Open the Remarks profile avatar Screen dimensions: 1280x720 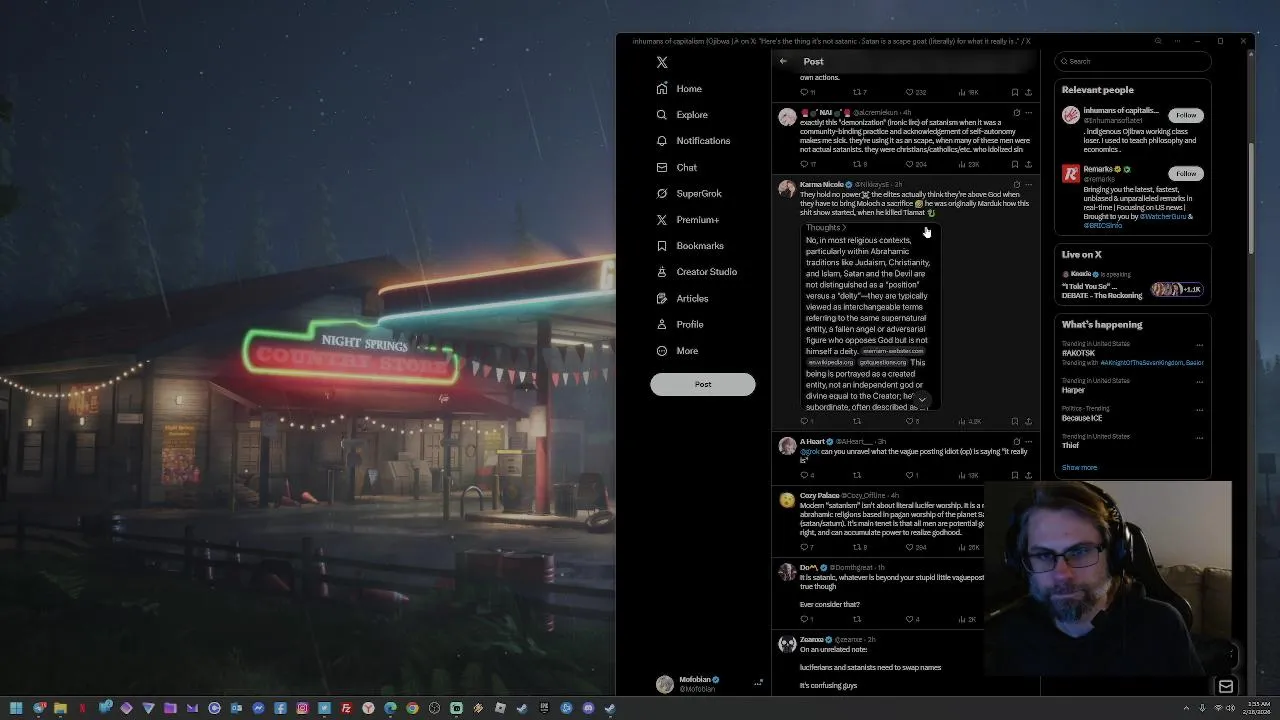[x=1071, y=174]
